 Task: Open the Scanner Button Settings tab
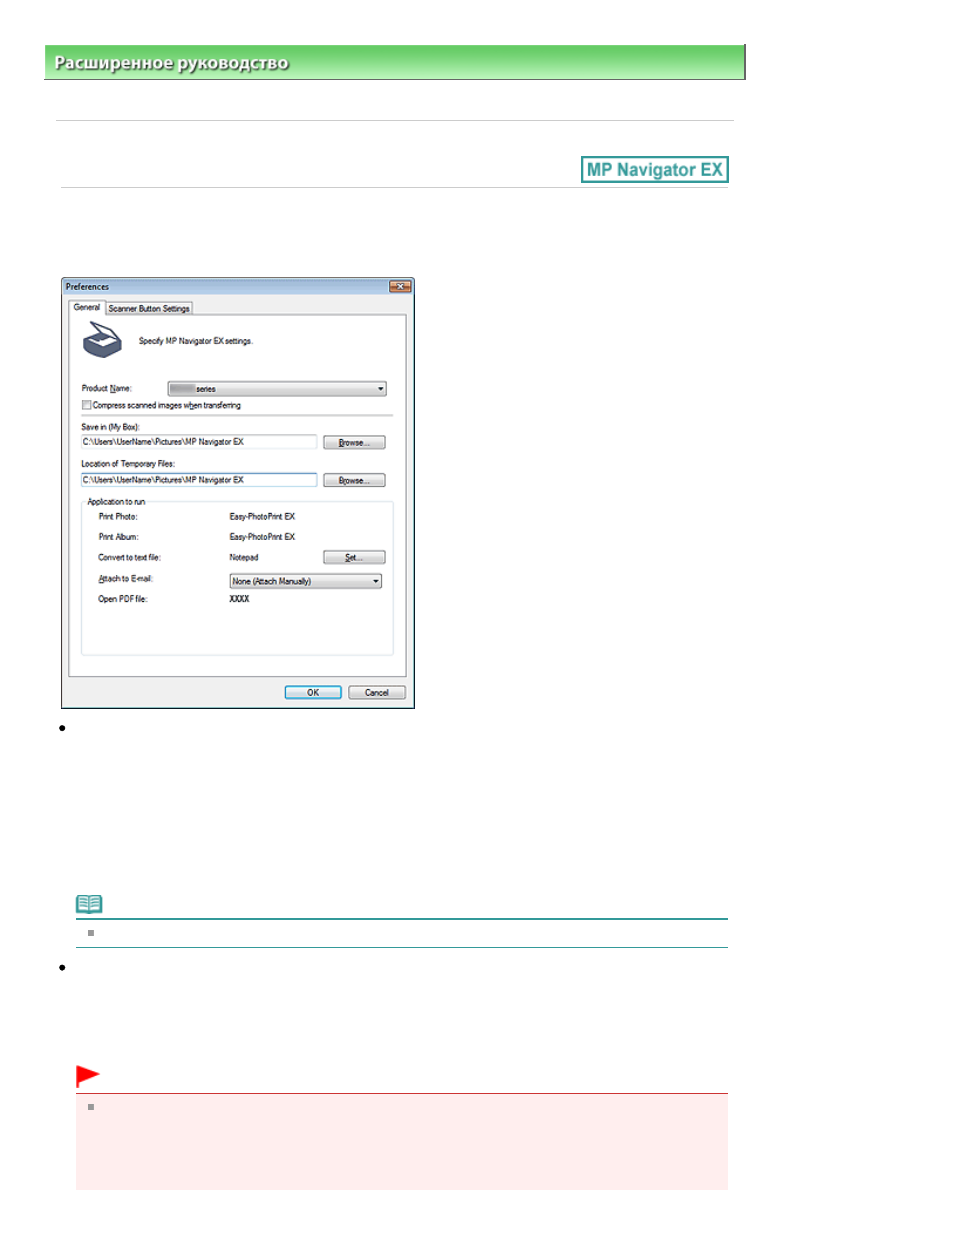tap(149, 308)
